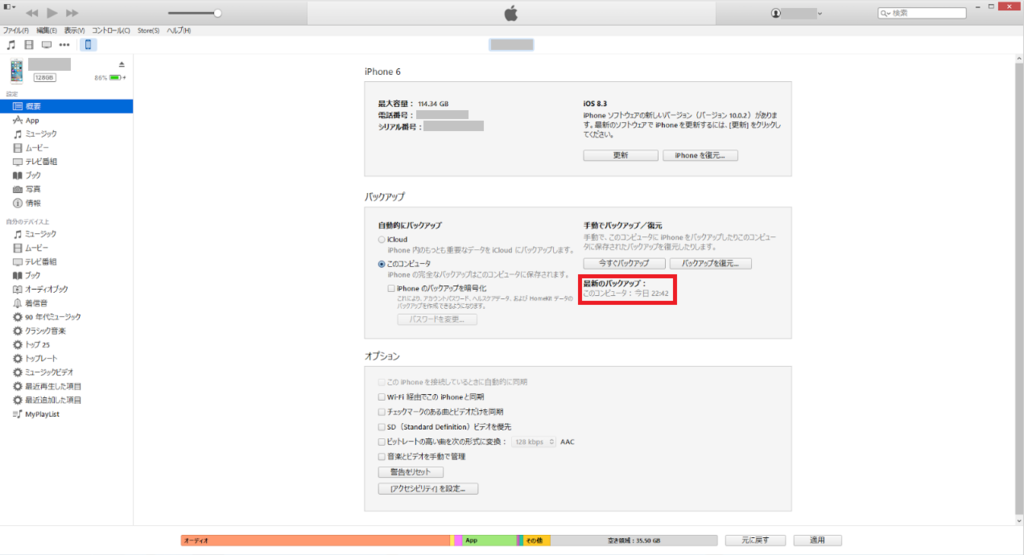Select the iCloud backup radio button
Image resolution: width=1024 pixels, height=555 pixels.
(381, 240)
